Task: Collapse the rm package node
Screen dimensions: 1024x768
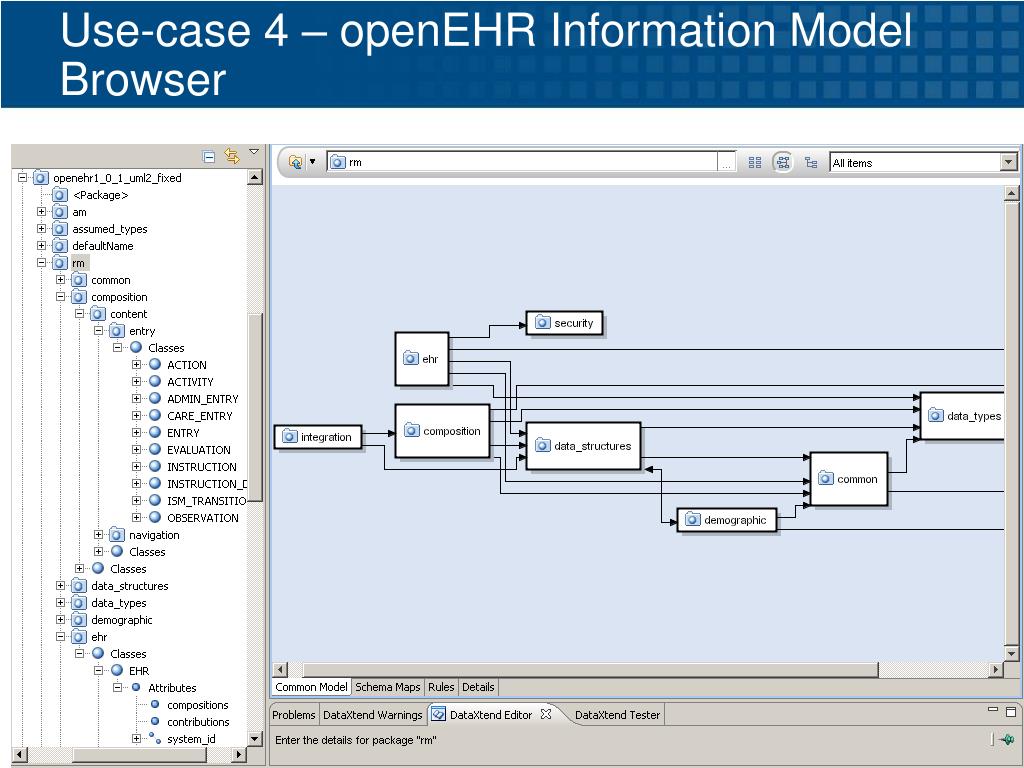Action: click(41, 262)
